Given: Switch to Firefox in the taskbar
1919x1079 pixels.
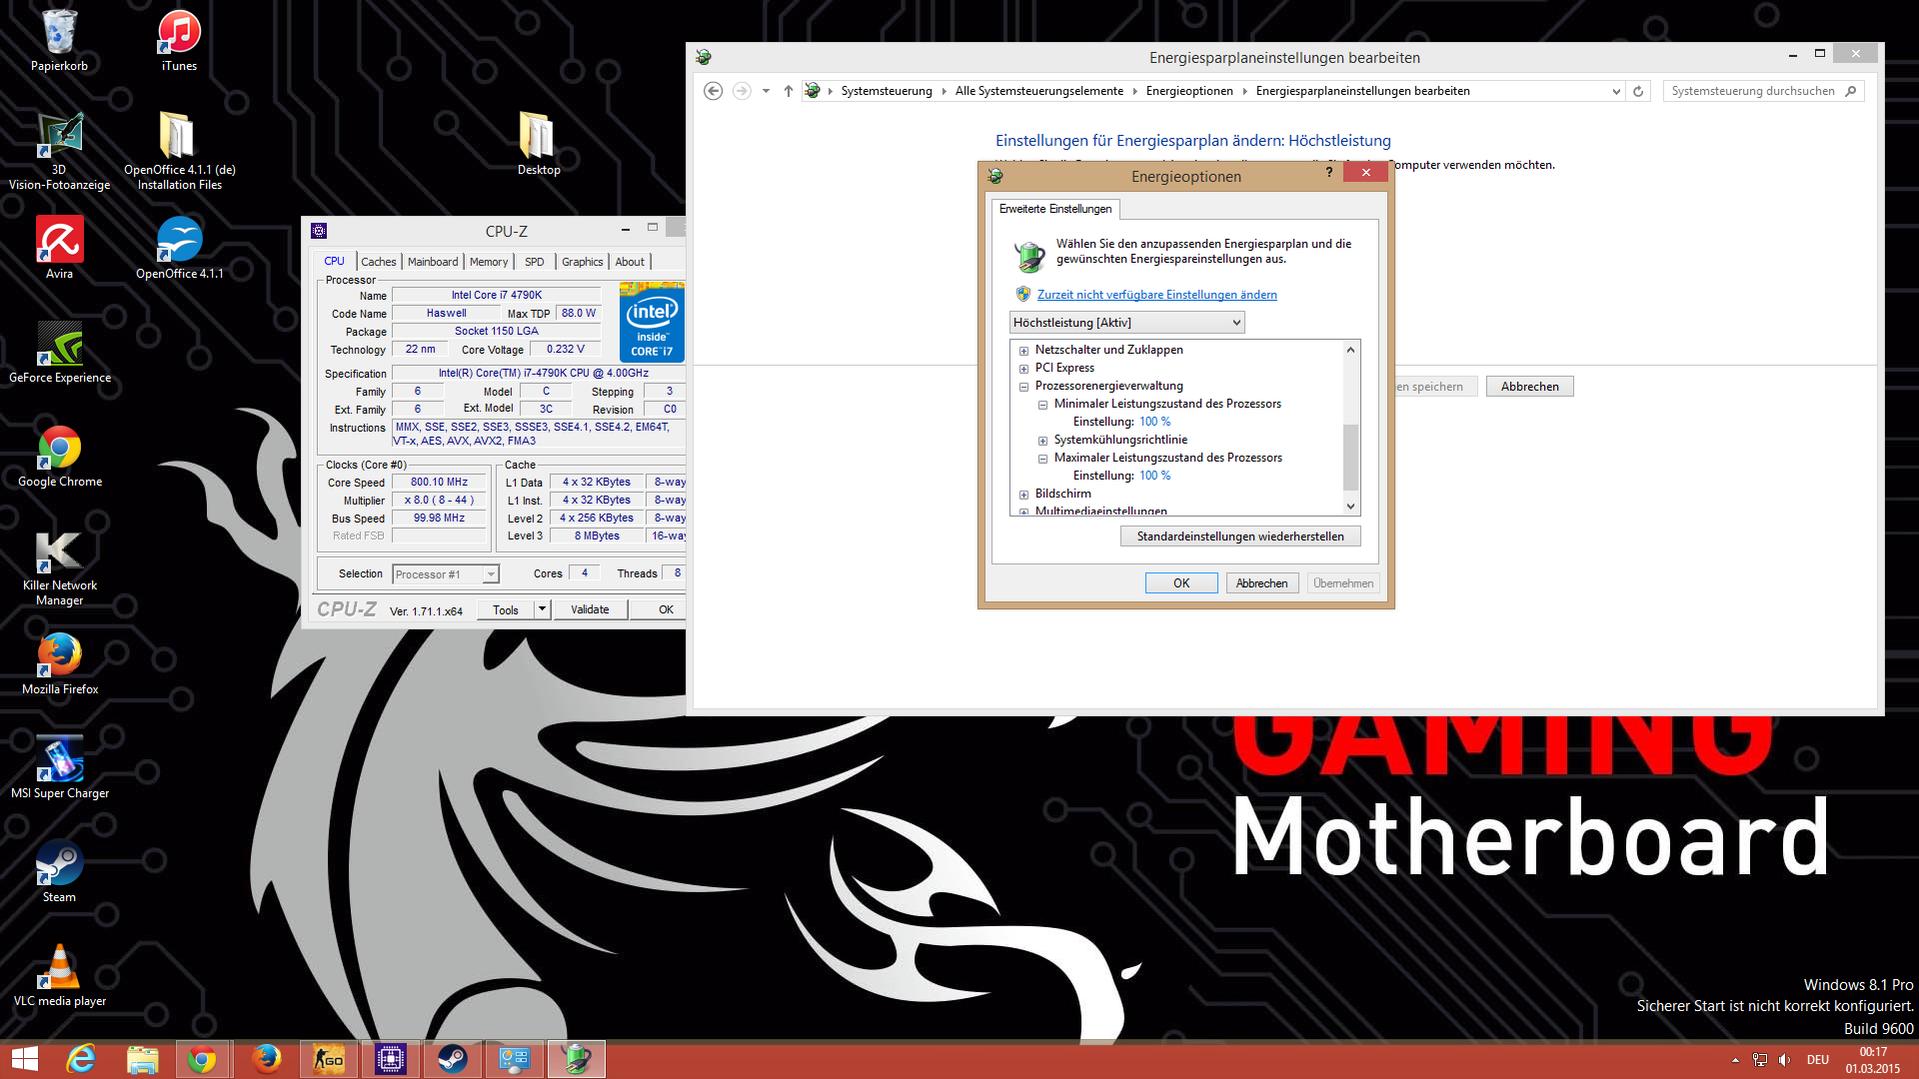Looking at the screenshot, I should point(266,1059).
